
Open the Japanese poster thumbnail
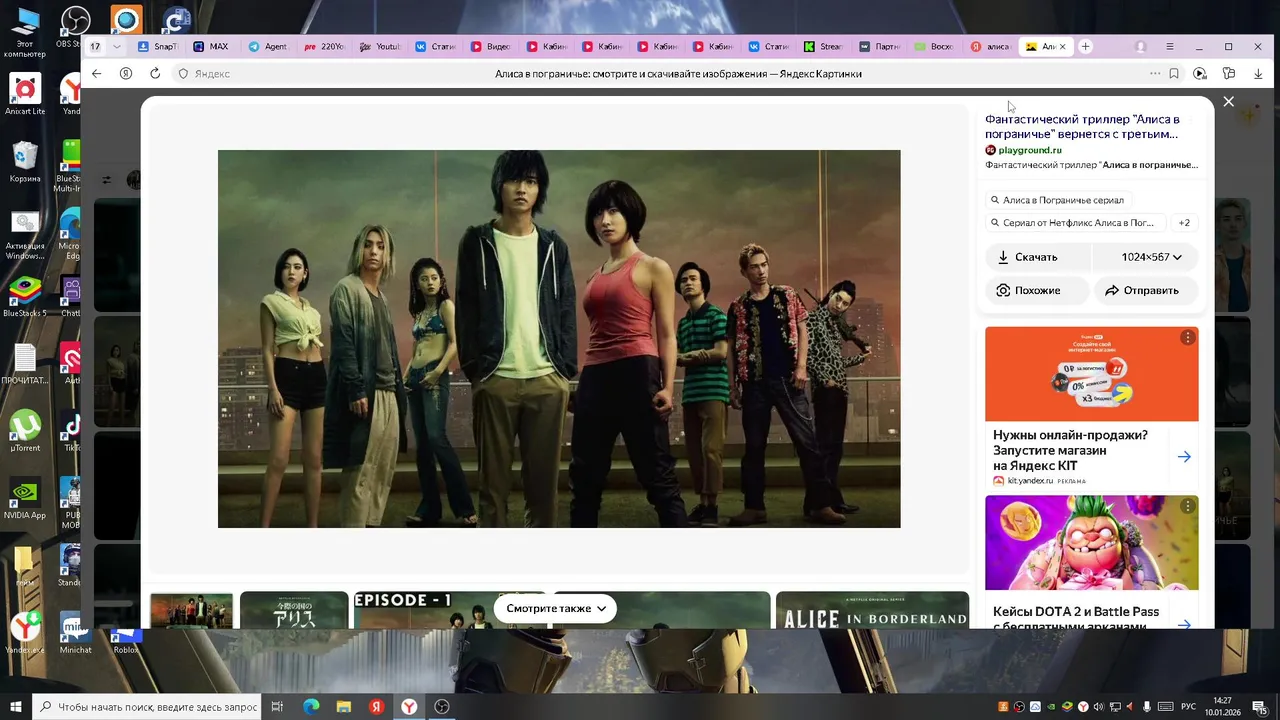(x=294, y=610)
